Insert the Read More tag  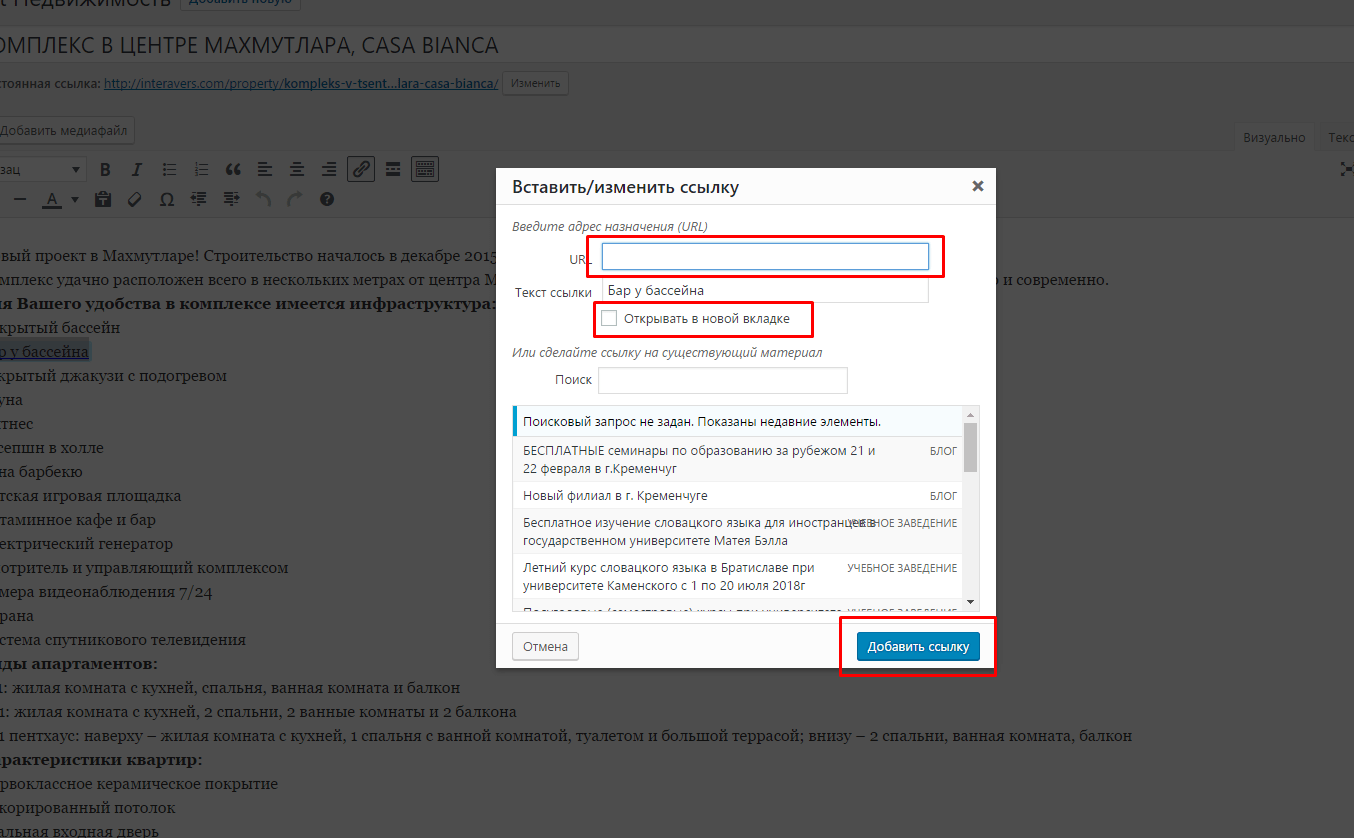(x=393, y=169)
